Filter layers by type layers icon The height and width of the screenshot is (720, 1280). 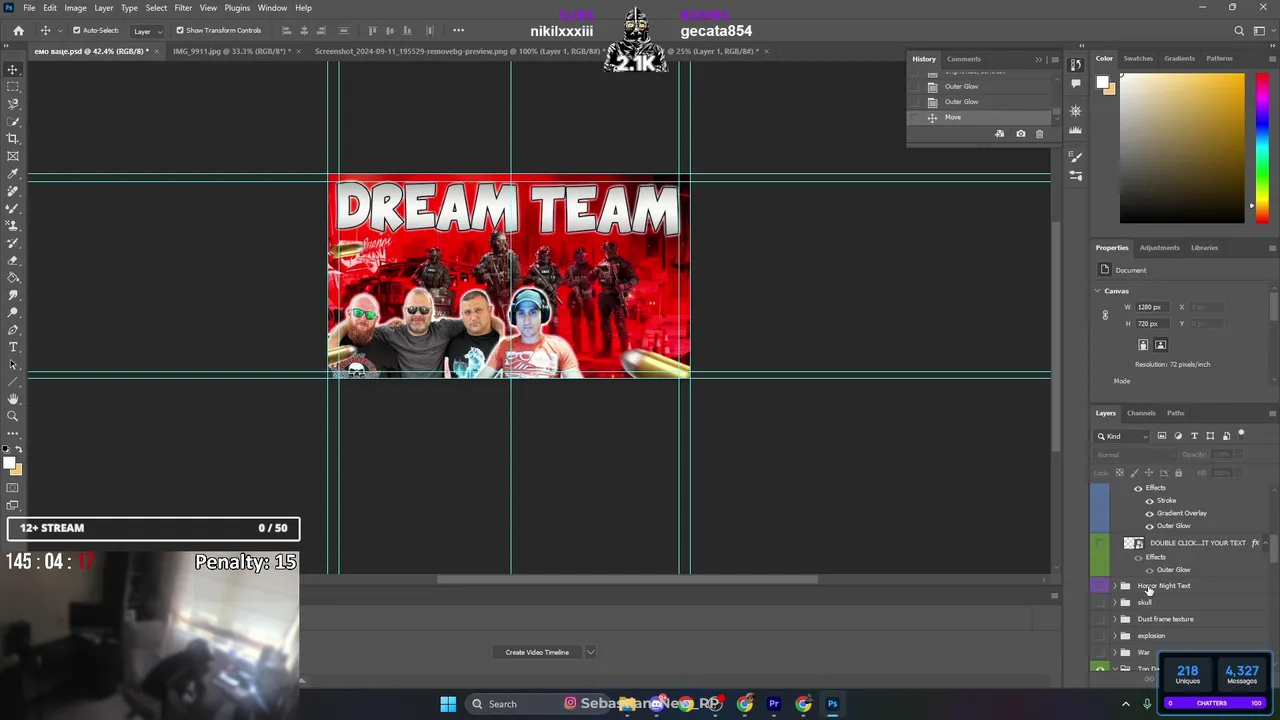point(1194,436)
